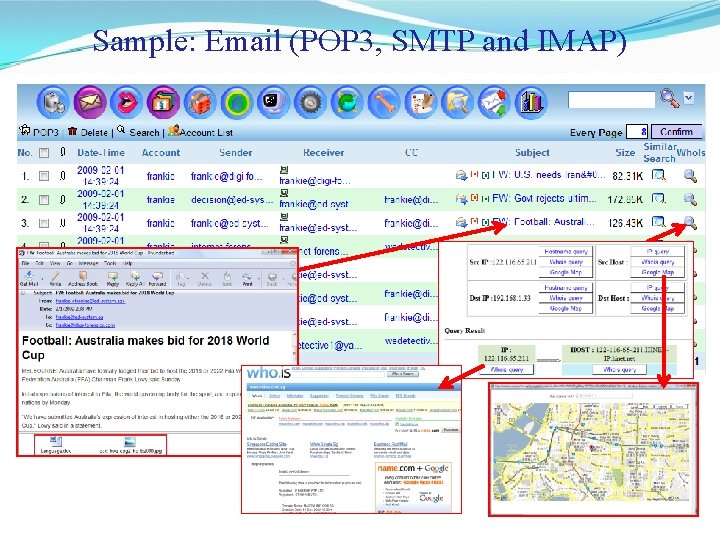Tick the checkbox for email row 2
720x540 pixels.
pos(44,200)
